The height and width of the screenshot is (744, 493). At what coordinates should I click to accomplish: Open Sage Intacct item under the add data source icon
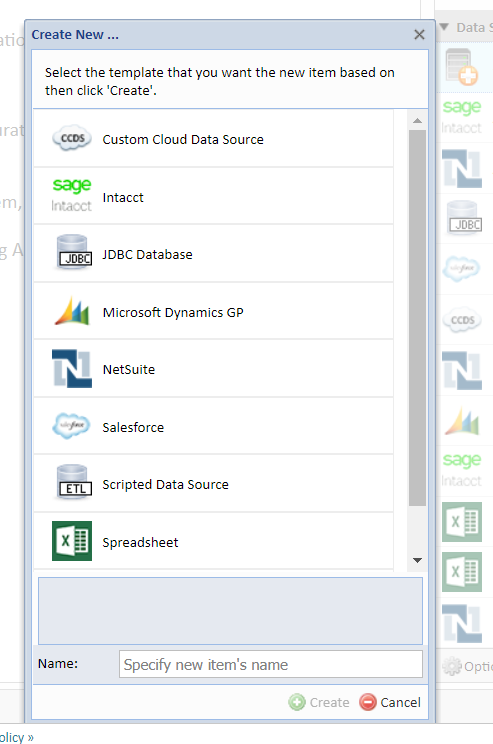pyautogui.click(x=462, y=117)
